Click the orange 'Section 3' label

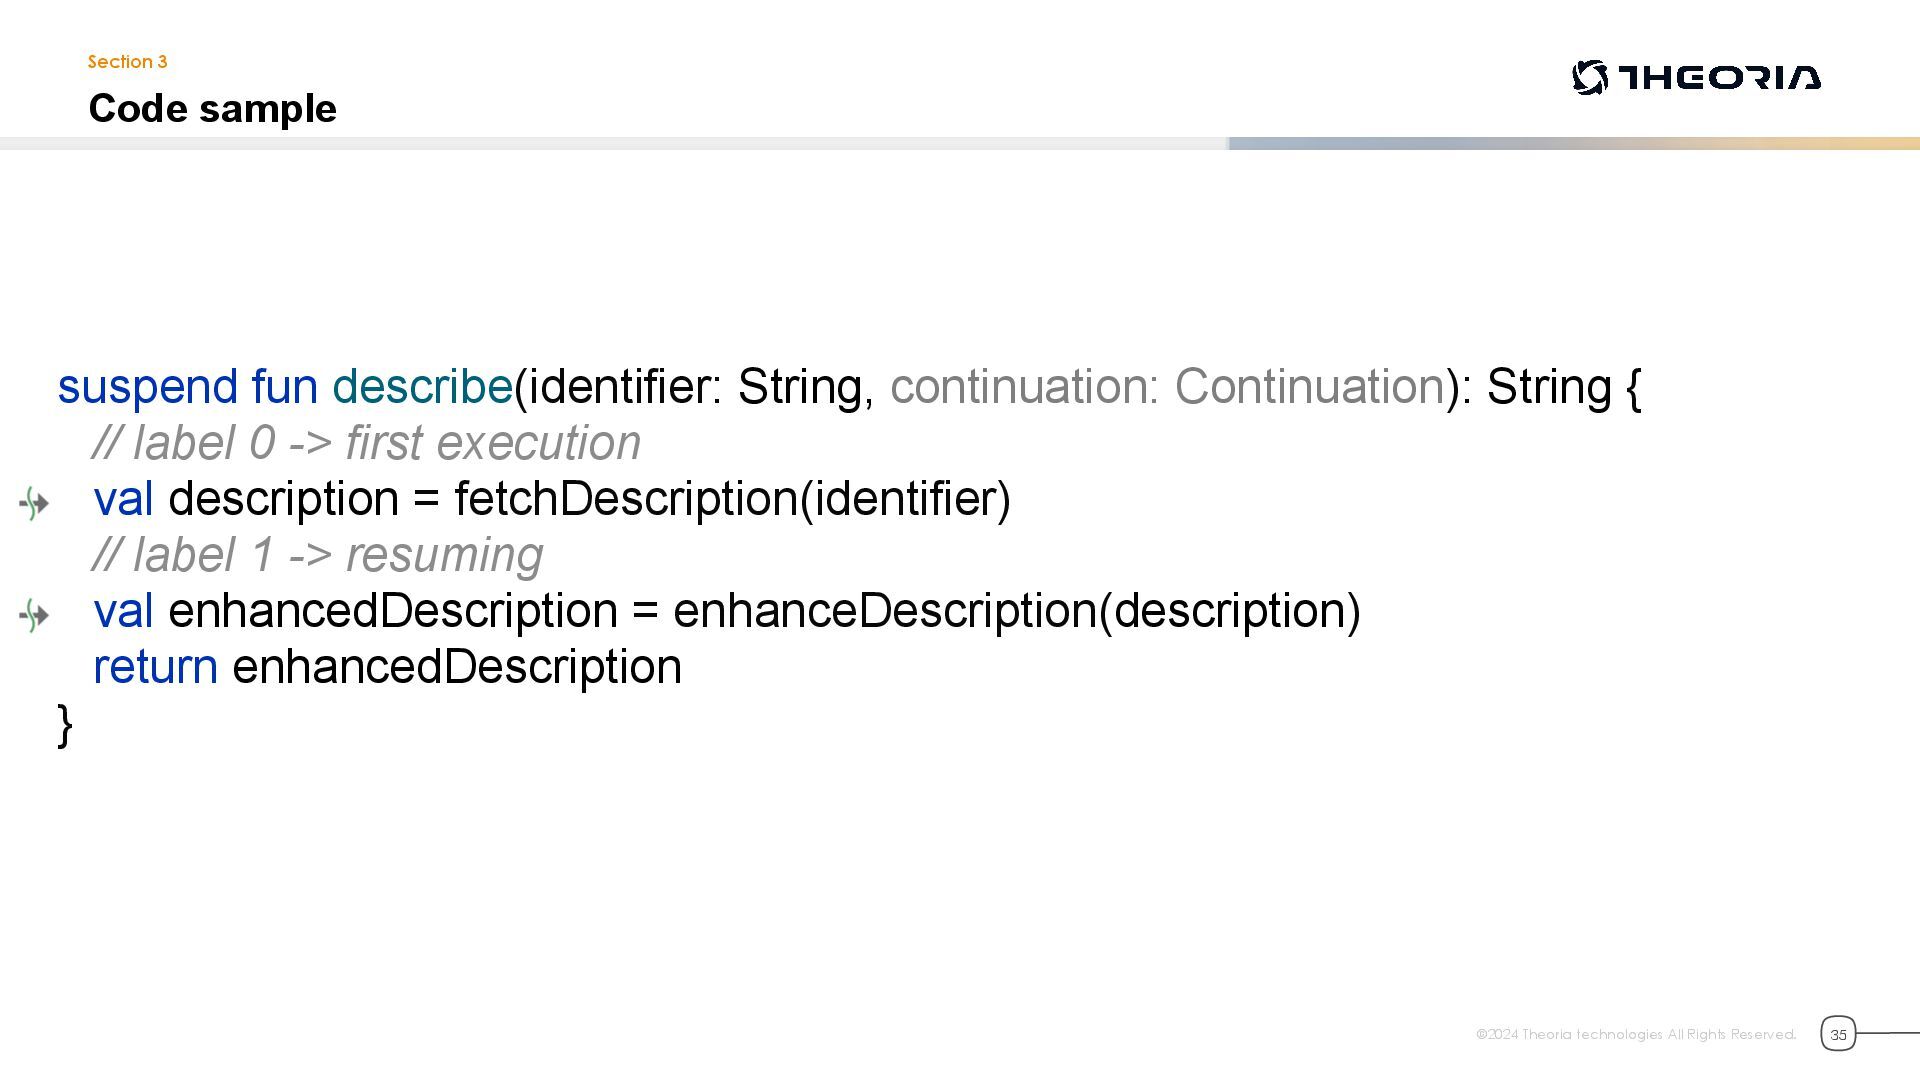pyautogui.click(x=127, y=62)
